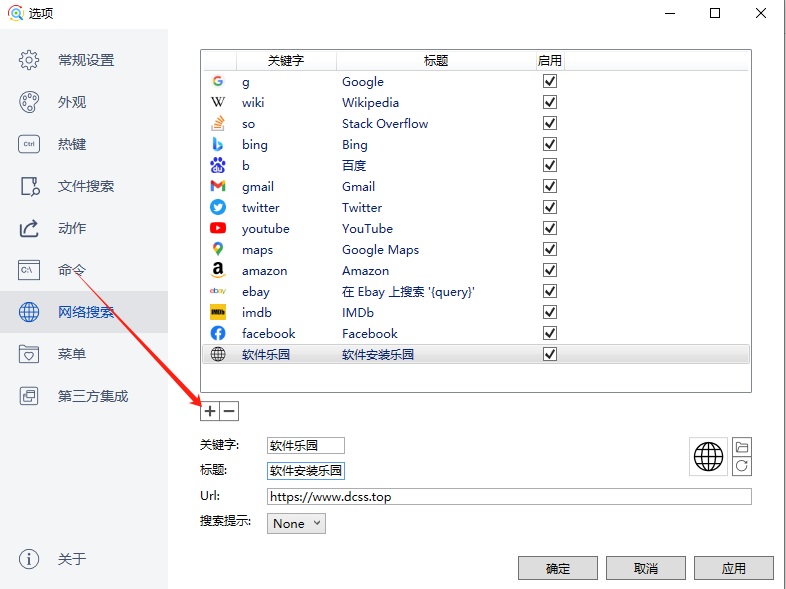
Task: Uncheck the Wikipedia enabled checkbox
Action: click(549, 103)
